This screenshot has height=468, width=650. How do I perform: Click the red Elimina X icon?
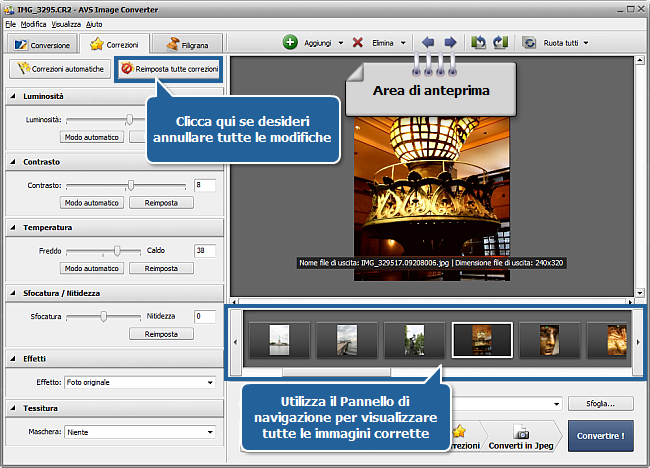coord(357,43)
